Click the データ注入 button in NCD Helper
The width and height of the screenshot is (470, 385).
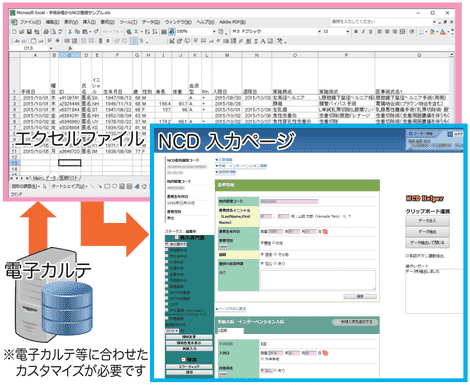coord(427,221)
